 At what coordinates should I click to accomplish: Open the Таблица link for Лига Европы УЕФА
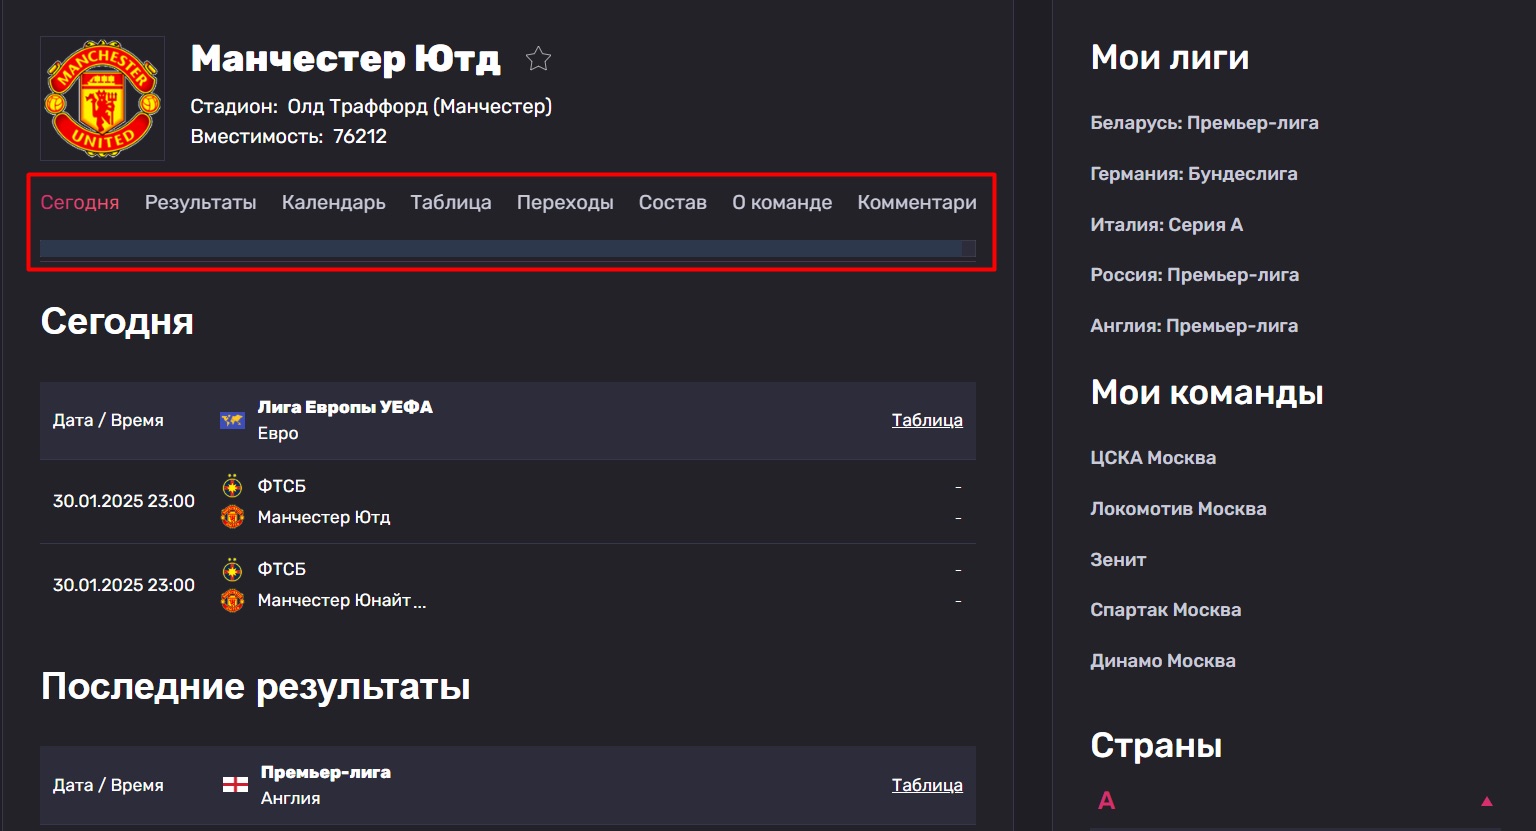927,420
